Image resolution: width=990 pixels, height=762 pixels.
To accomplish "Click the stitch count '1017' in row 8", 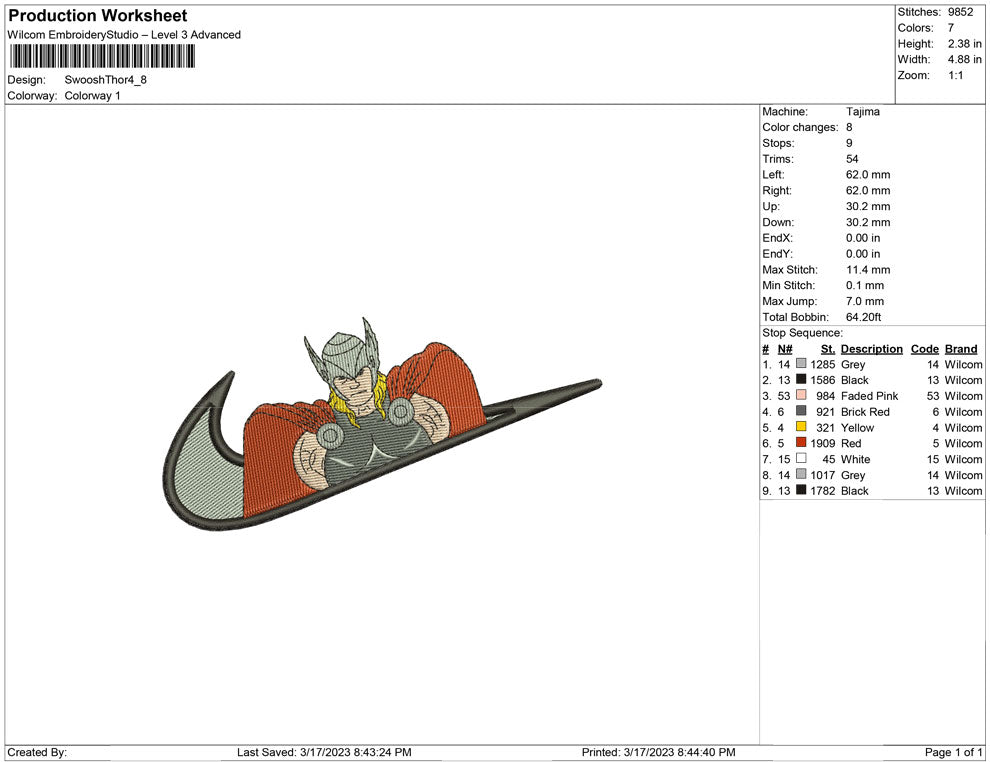I will [823, 475].
